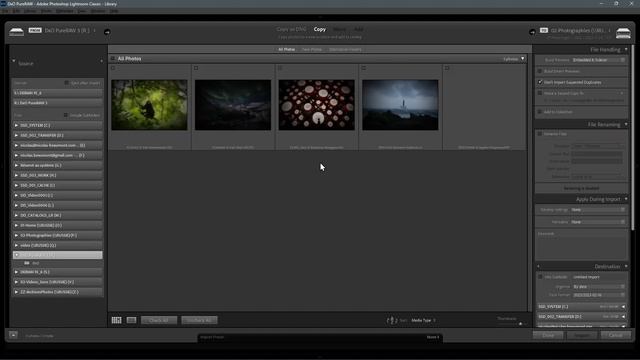Collapse File Renaming panel
The image size is (640, 360).
tap(626, 124)
